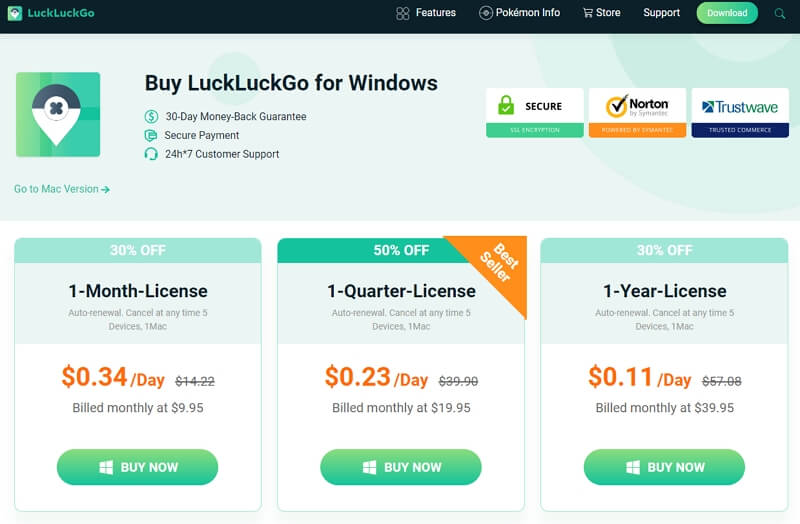Click the crossed-out $57.08 price

[721, 381]
